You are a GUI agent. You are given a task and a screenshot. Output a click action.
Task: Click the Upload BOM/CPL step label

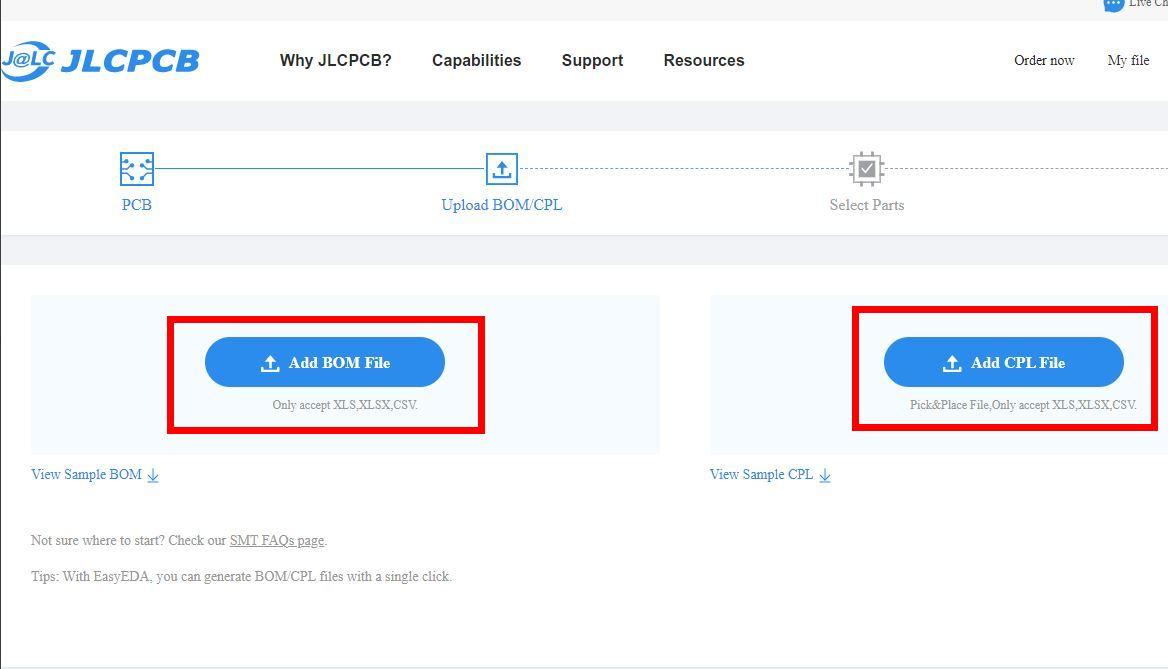[x=502, y=205]
